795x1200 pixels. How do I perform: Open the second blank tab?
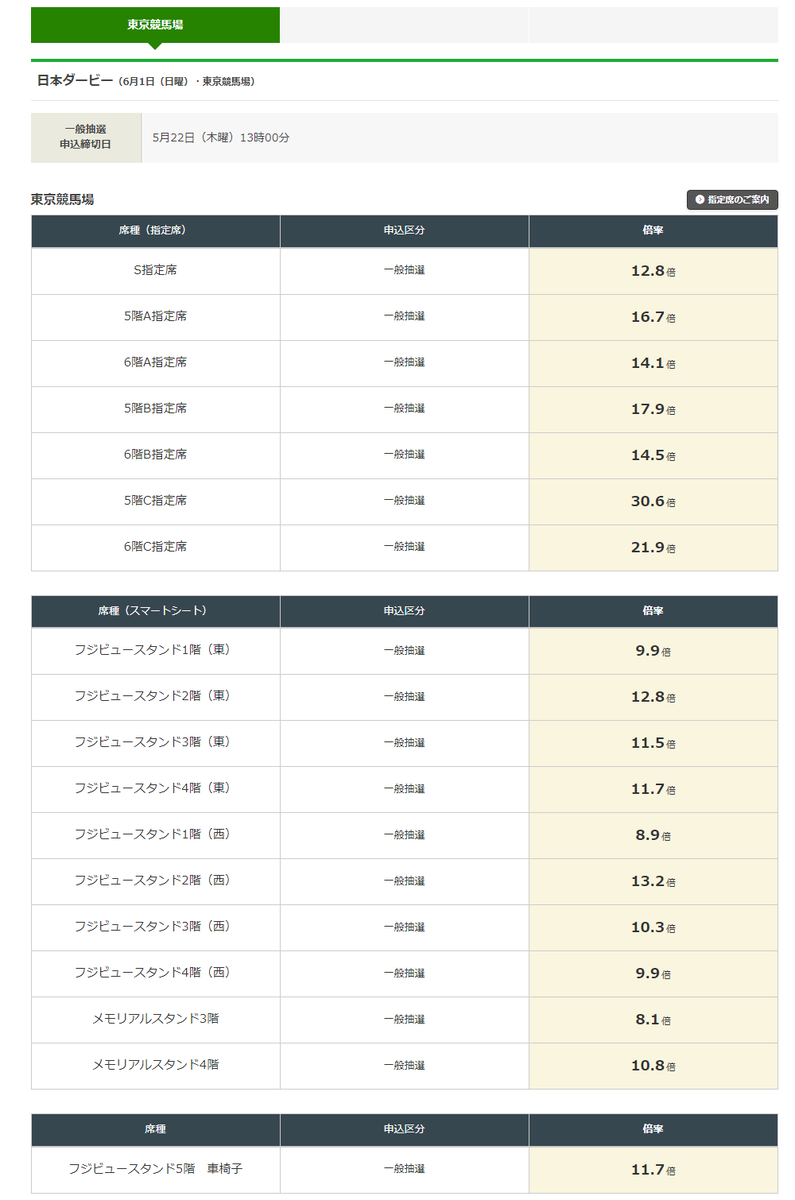pyautogui.click(x=404, y=25)
